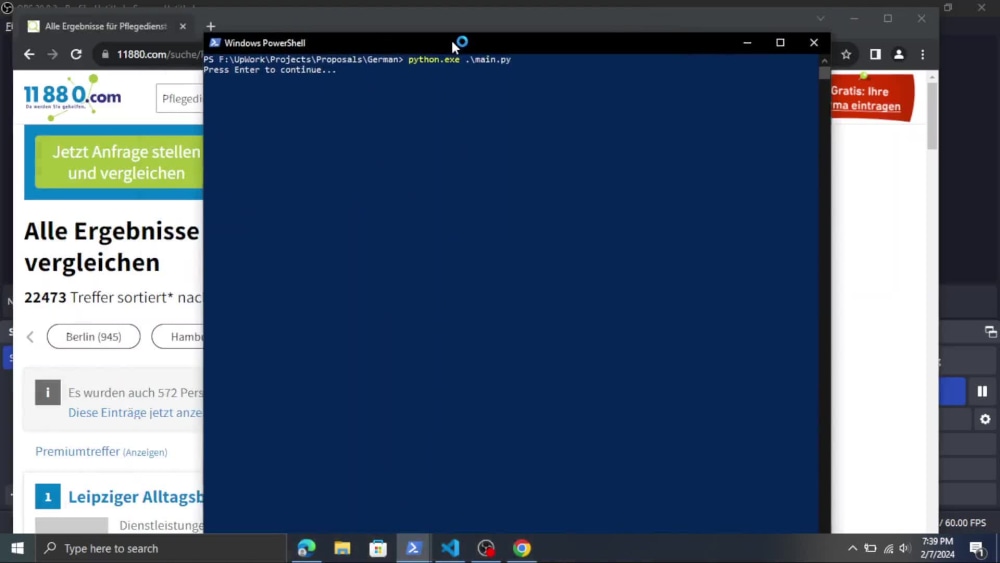1000x563 pixels.
Task: Open OBS Studio from the taskbar
Action: point(486,548)
